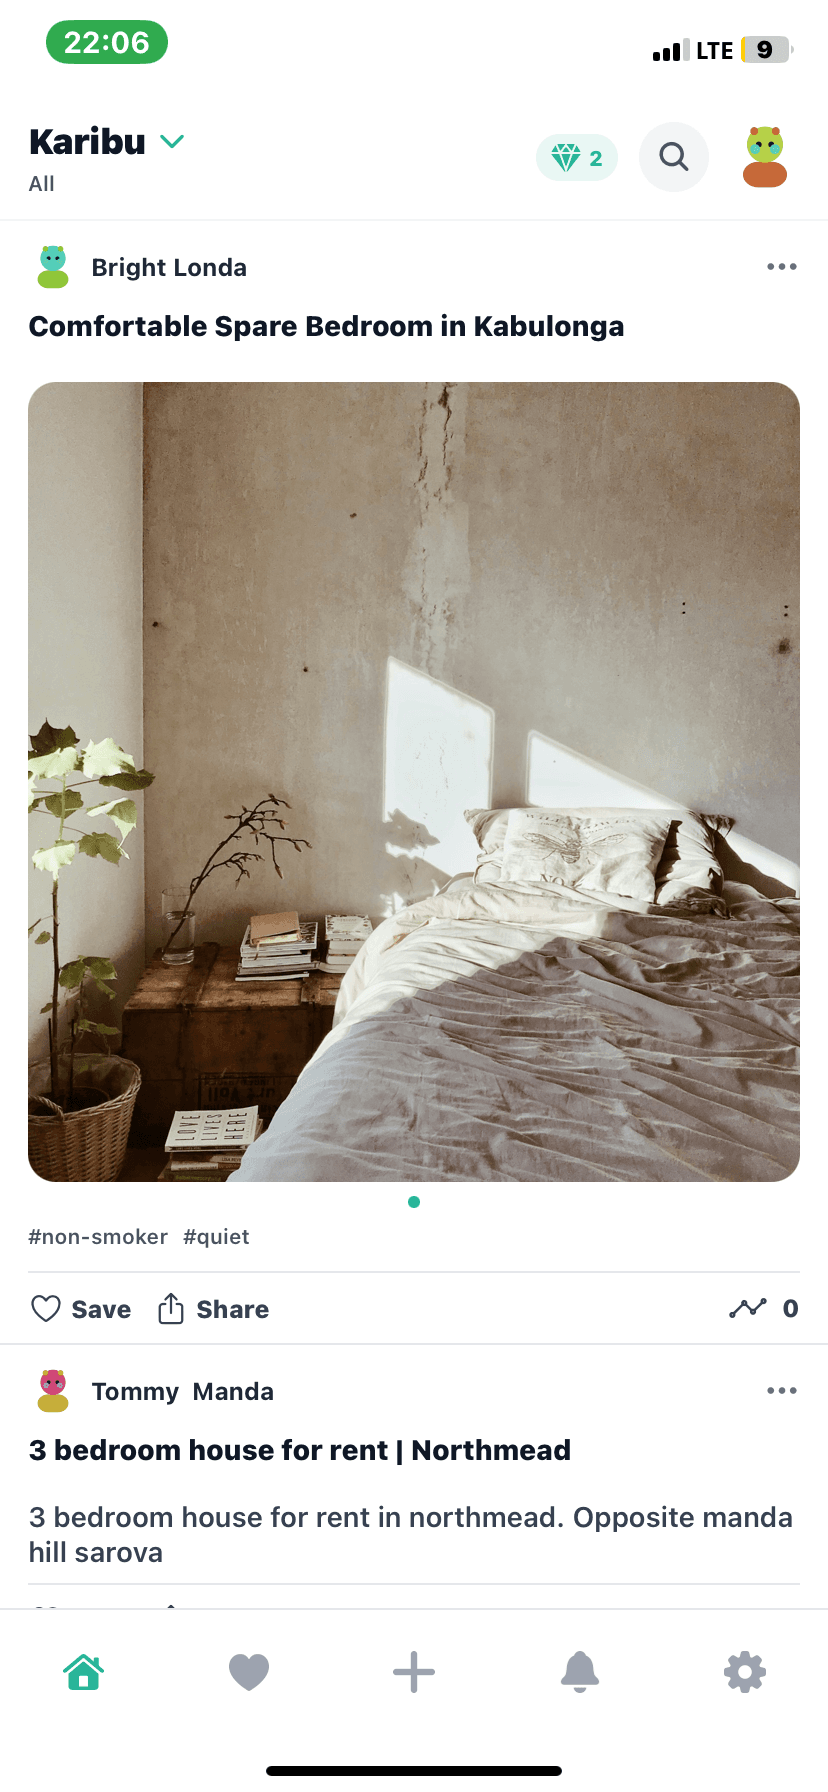Share the Kabulonga bedroom listing

[x=213, y=1309]
